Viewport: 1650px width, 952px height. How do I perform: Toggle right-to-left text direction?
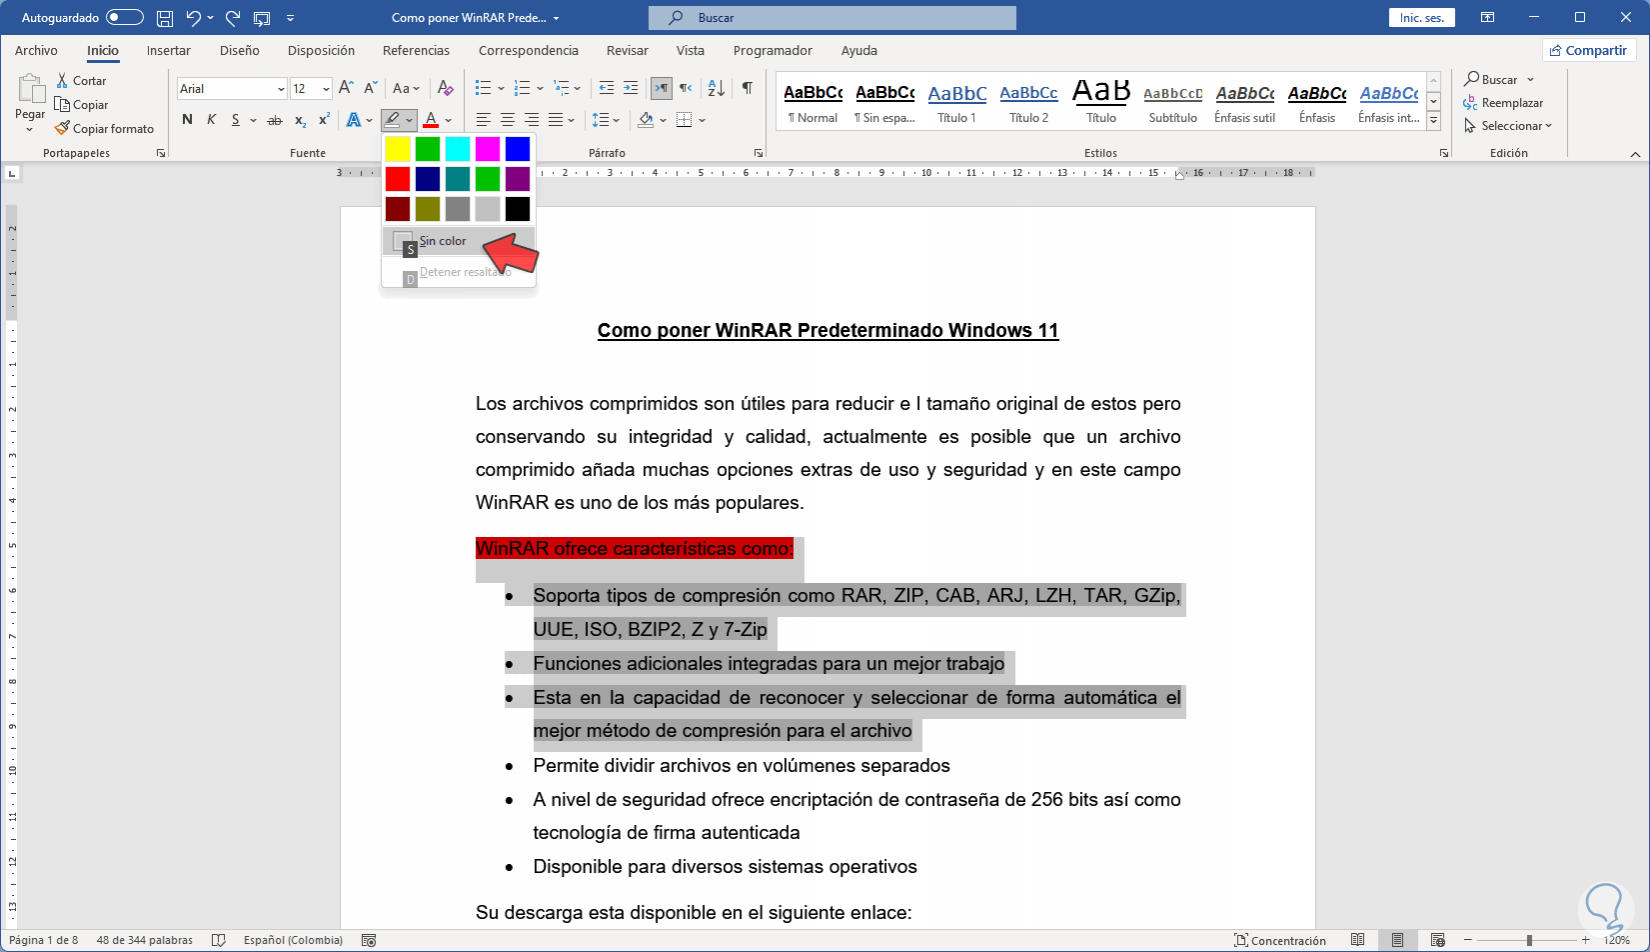685,88
